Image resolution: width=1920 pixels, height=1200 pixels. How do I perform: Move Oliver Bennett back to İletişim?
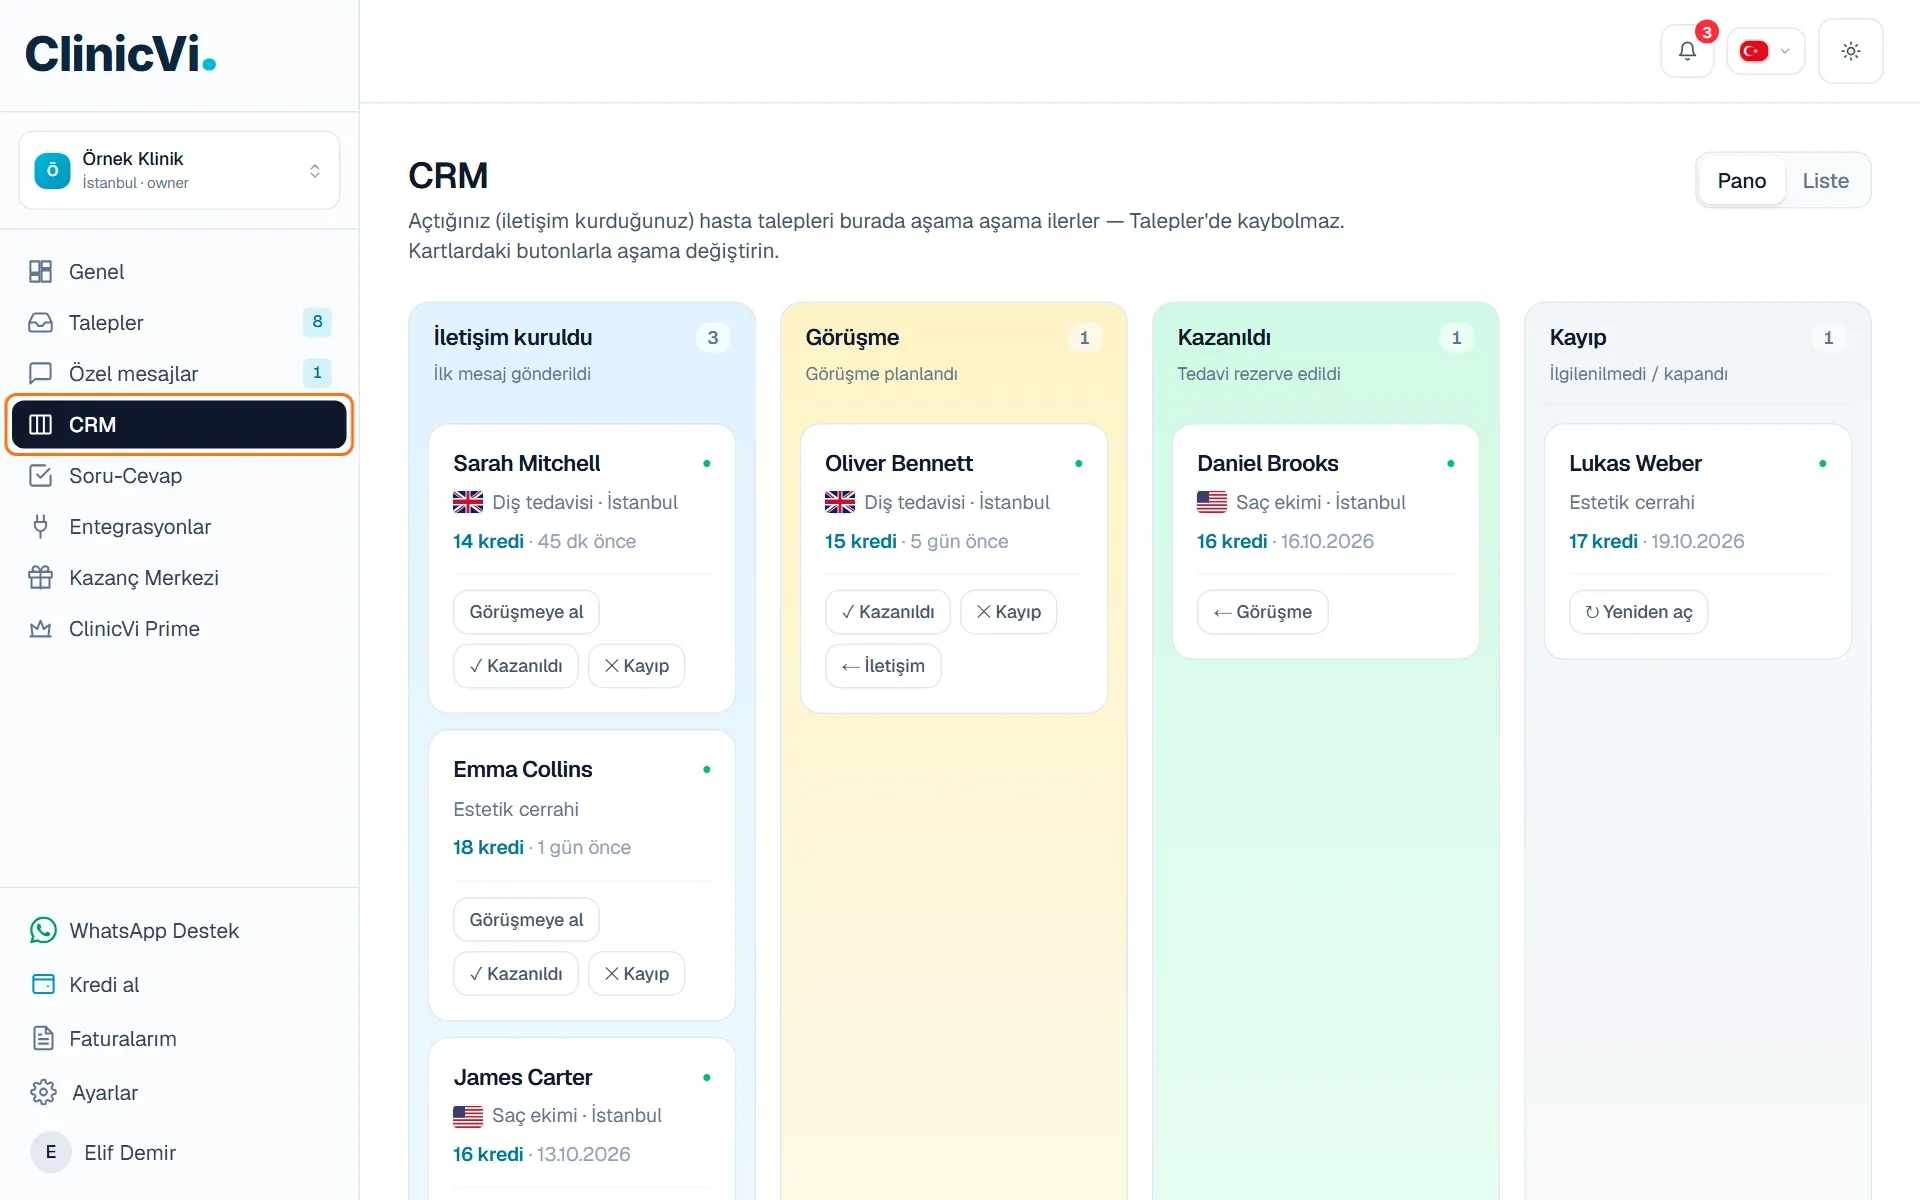click(883, 666)
